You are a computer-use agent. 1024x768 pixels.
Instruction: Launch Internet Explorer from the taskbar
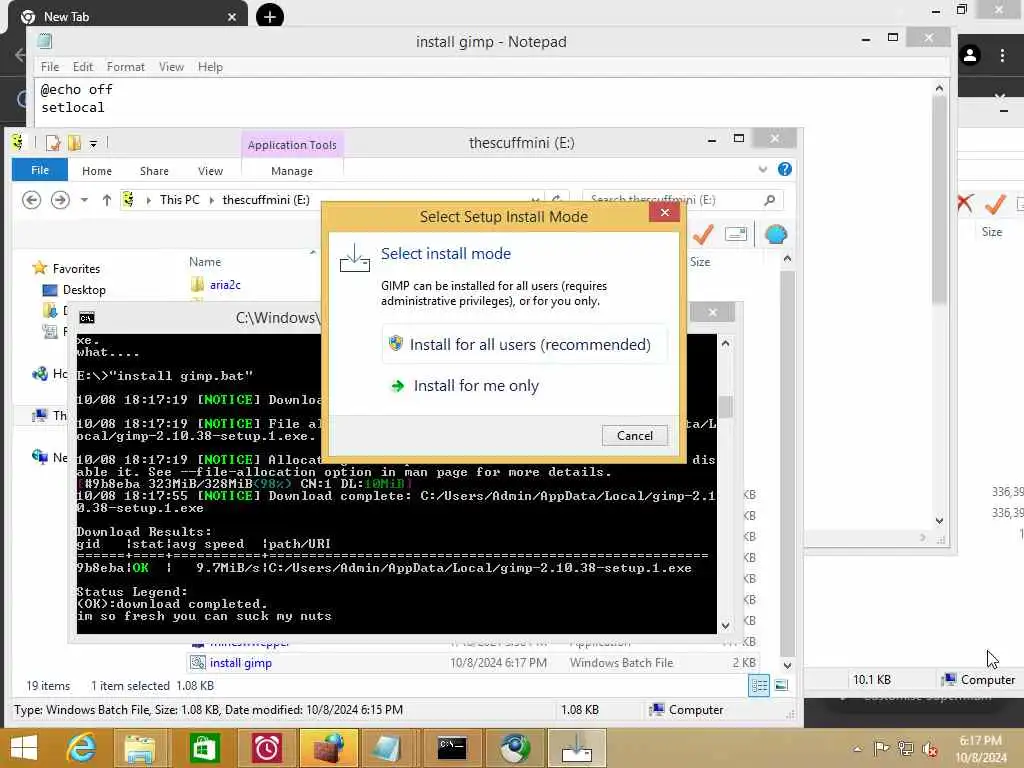[81, 748]
